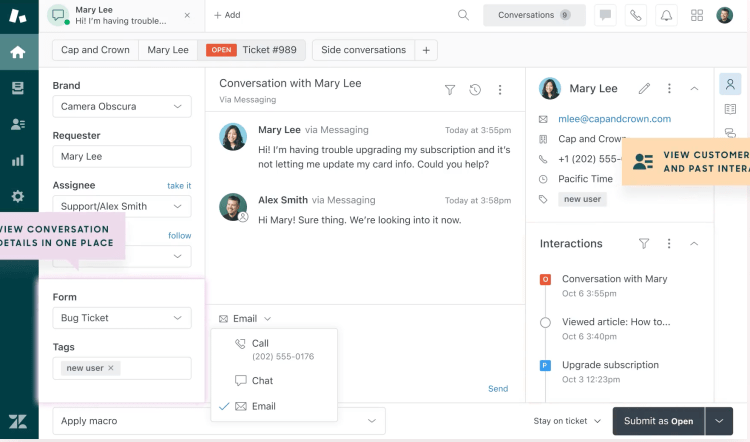
Task: Click the Submit as Open button
Action: [x=658, y=421]
